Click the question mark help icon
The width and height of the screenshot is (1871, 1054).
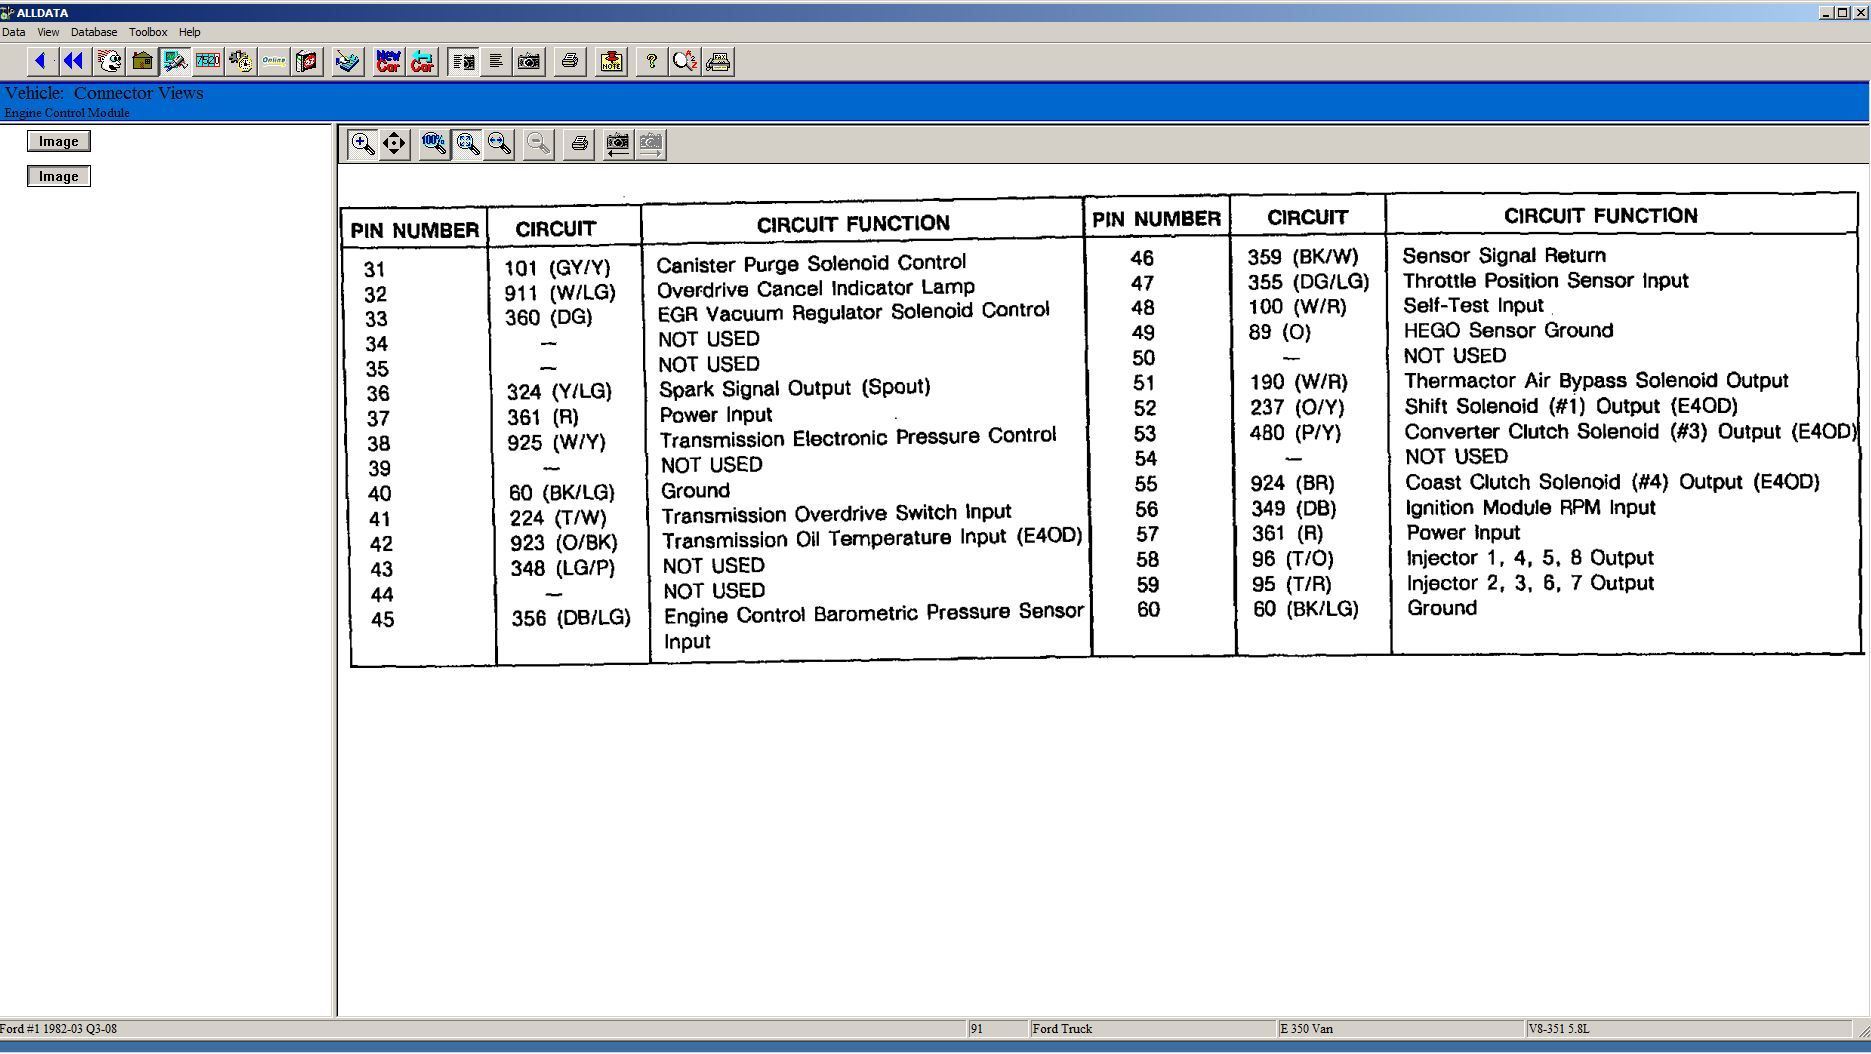tap(652, 62)
